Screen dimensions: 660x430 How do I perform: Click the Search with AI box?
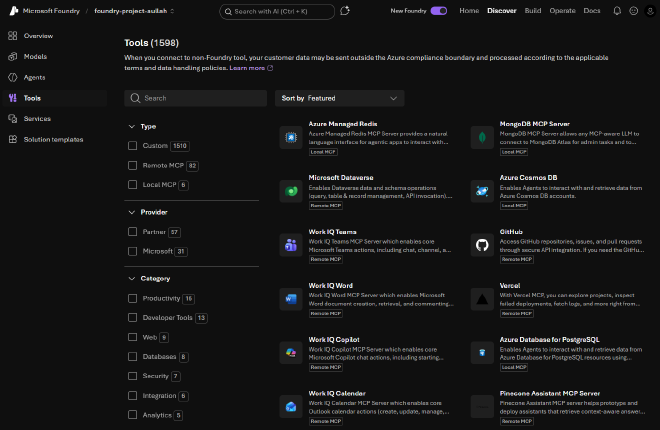click(277, 11)
